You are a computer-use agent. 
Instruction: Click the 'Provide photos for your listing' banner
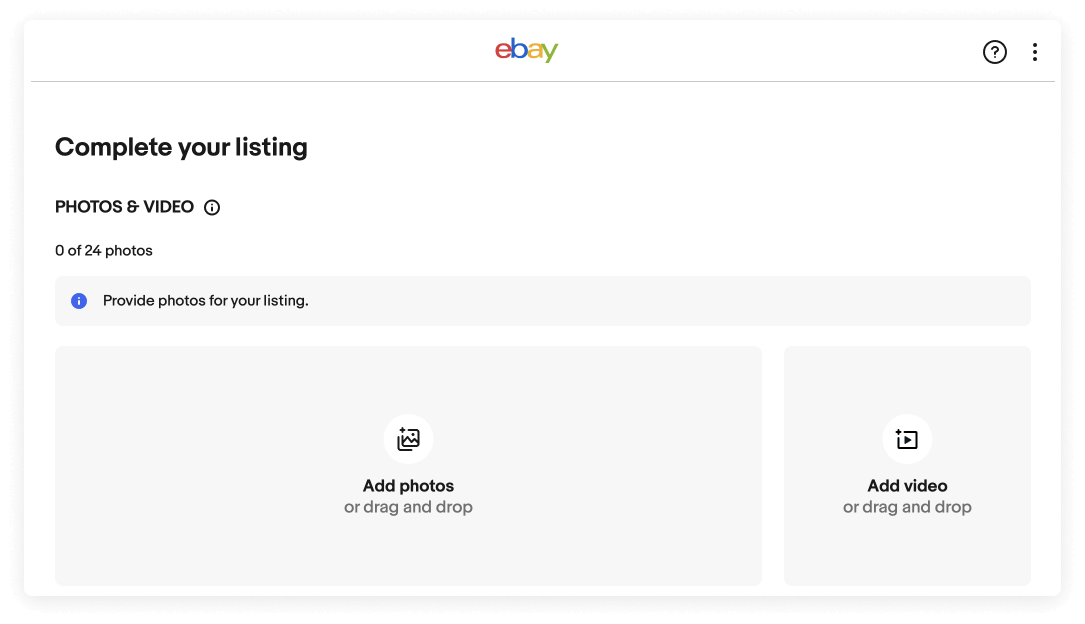coord(542,300)
